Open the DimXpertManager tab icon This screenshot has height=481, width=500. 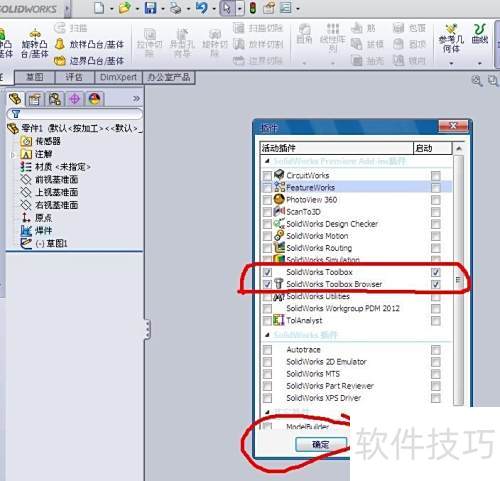[x=75, y=99]
